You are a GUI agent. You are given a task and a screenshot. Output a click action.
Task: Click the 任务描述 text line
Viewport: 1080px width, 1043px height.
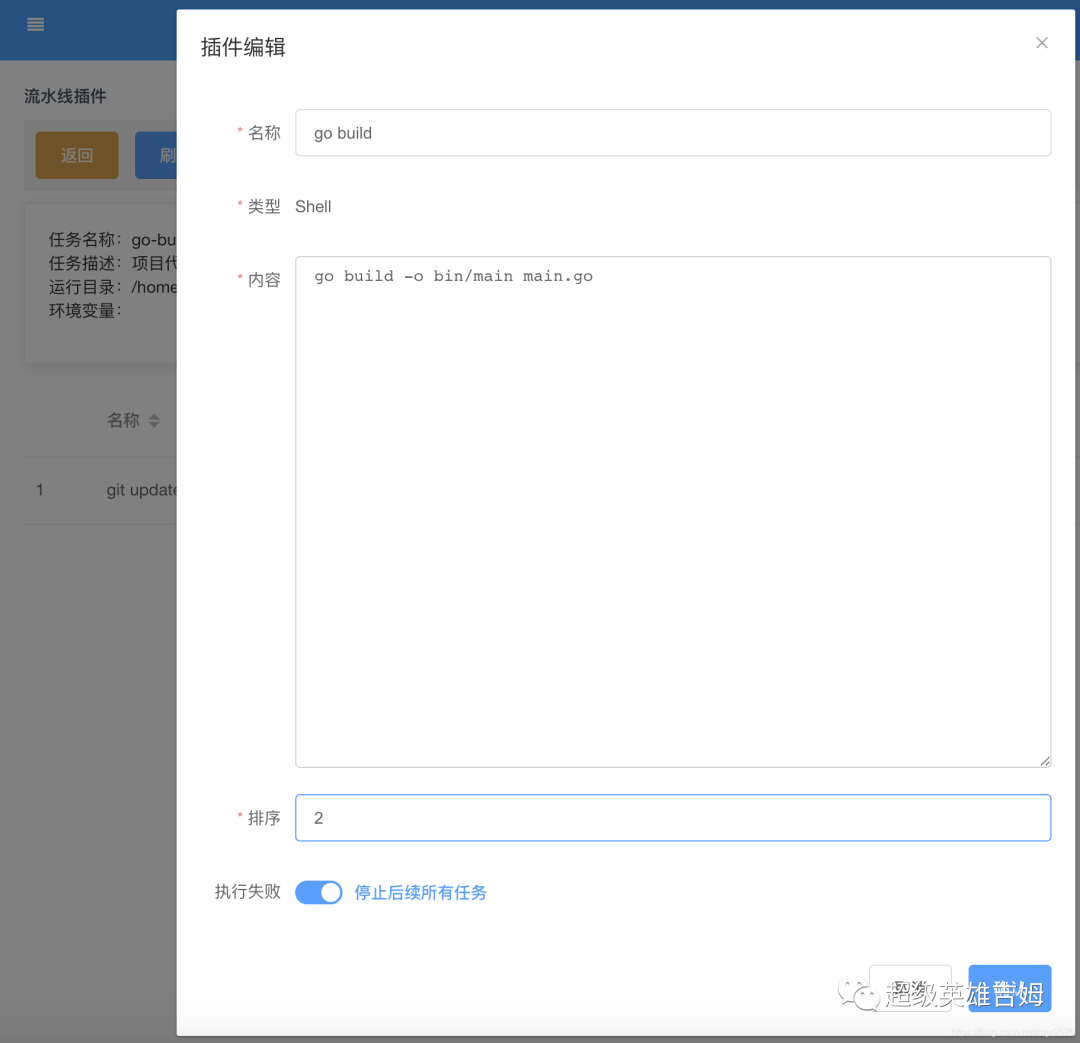click(x=112, y=263)
